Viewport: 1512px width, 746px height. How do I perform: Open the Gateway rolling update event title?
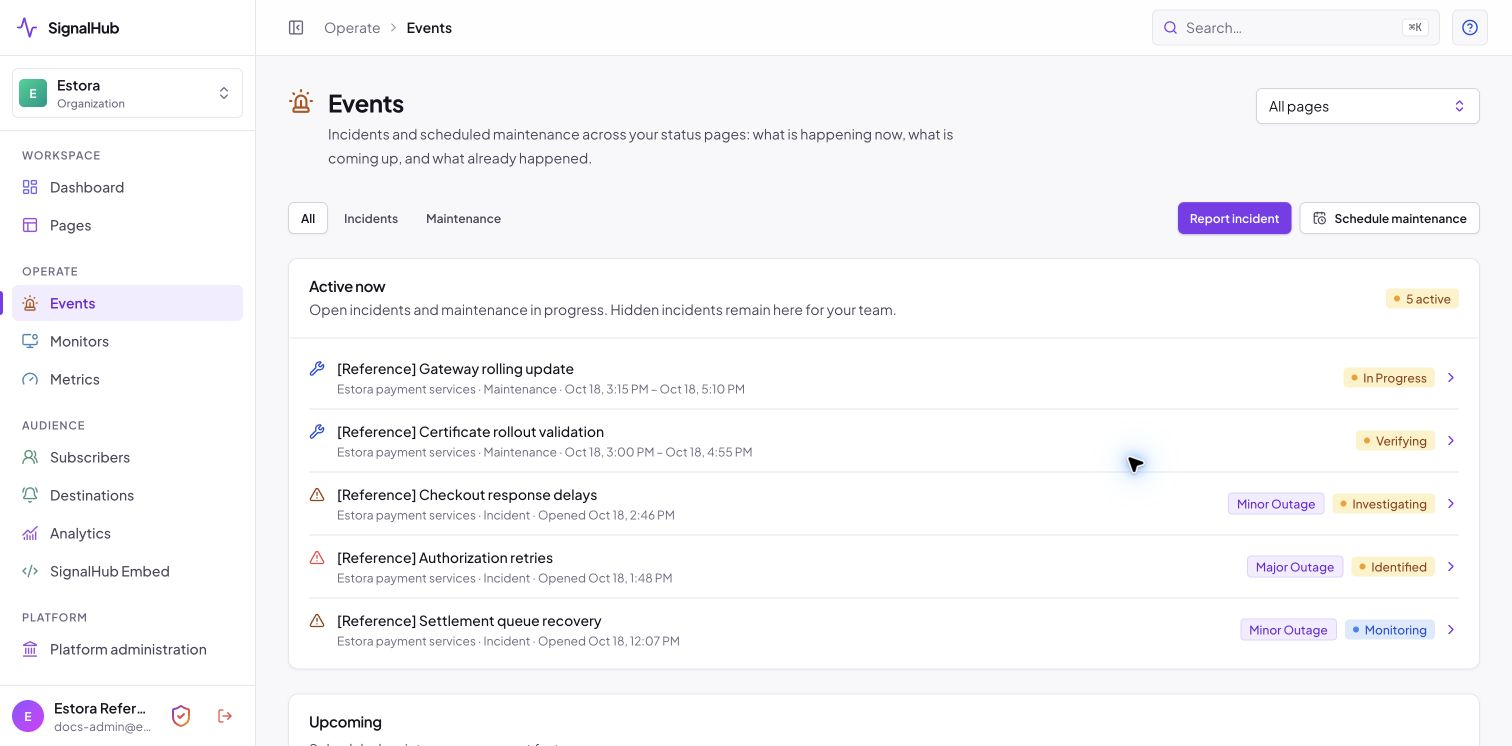[455, 369]
